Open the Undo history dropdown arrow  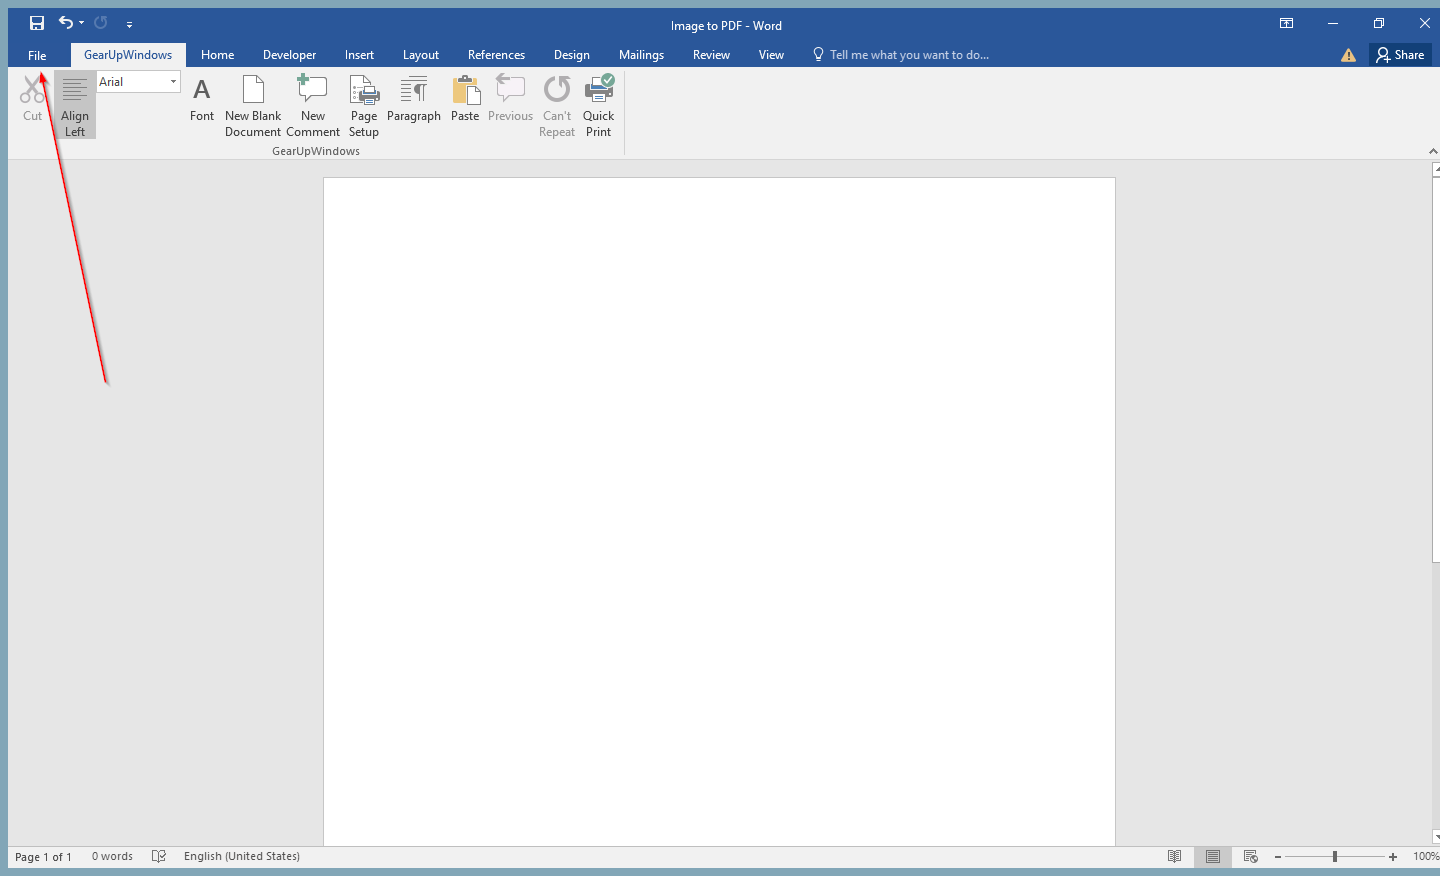[x=81, y=23]
